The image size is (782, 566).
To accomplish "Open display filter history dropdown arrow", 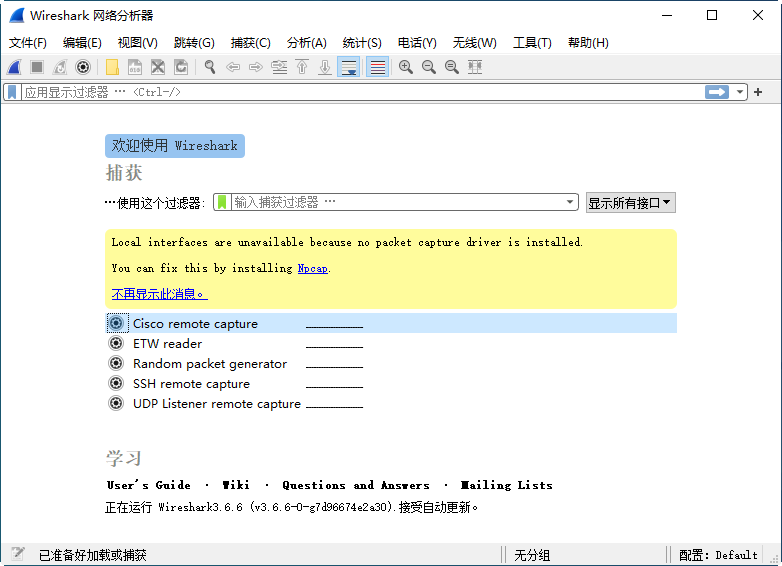I will pos(740,92).
